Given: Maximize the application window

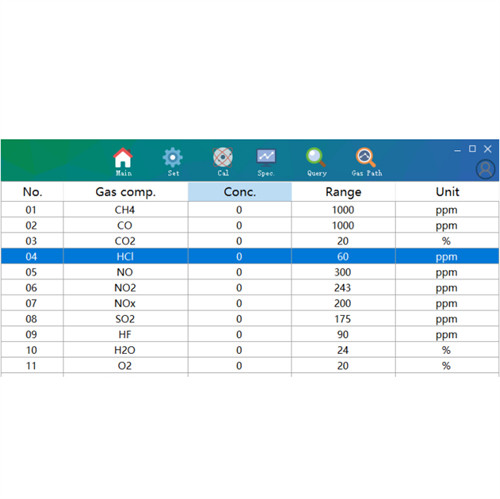Looking at the screenshot, I should (472, 149).
